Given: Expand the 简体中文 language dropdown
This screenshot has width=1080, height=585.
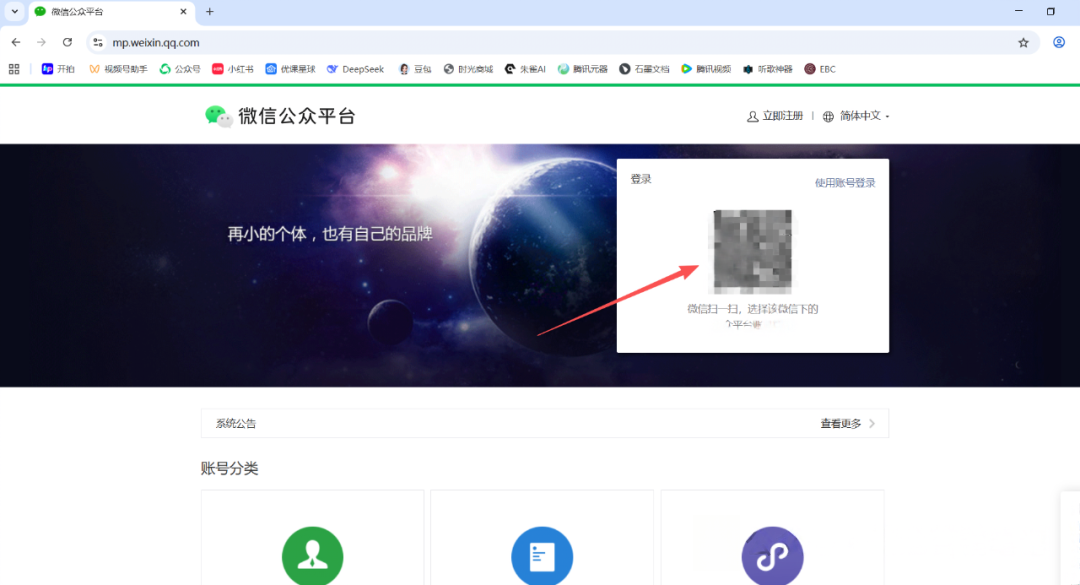Looking at the screenshot, I should click(x=856, y=116).
